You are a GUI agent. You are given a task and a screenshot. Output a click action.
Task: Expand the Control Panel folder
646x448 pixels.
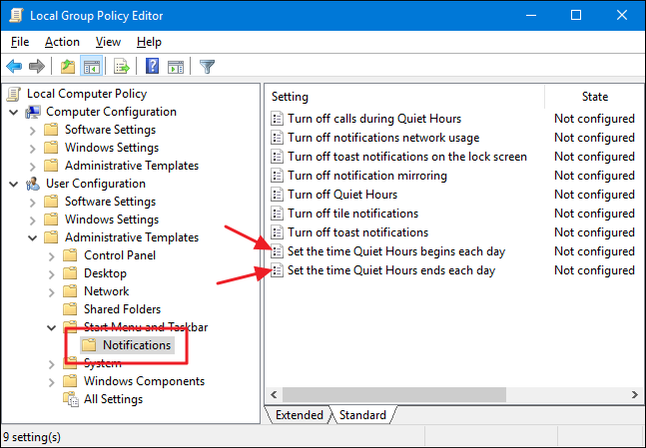pos(51,256)
